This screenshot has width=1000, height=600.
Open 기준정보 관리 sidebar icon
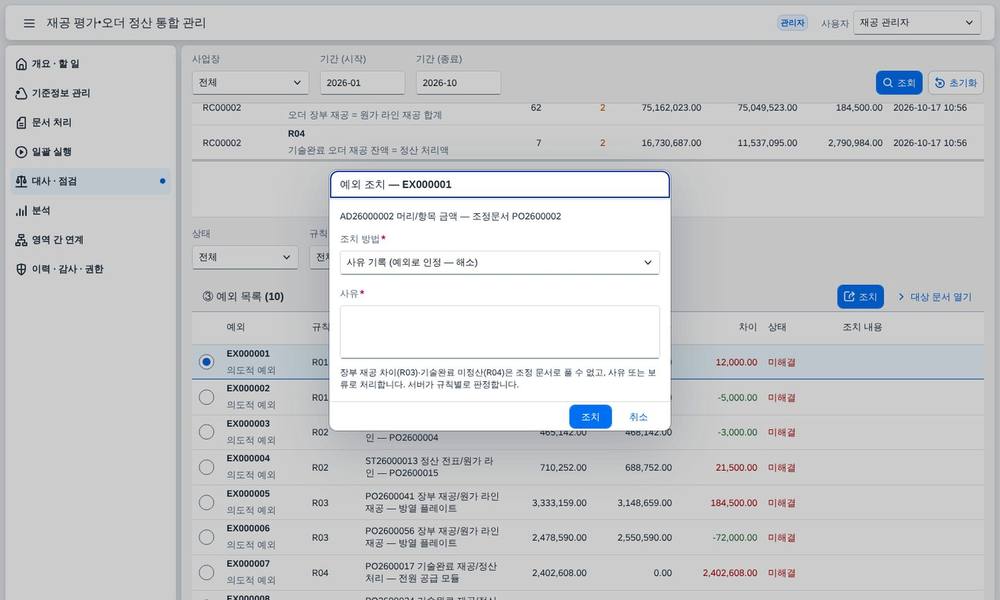(x=21, y=93)
